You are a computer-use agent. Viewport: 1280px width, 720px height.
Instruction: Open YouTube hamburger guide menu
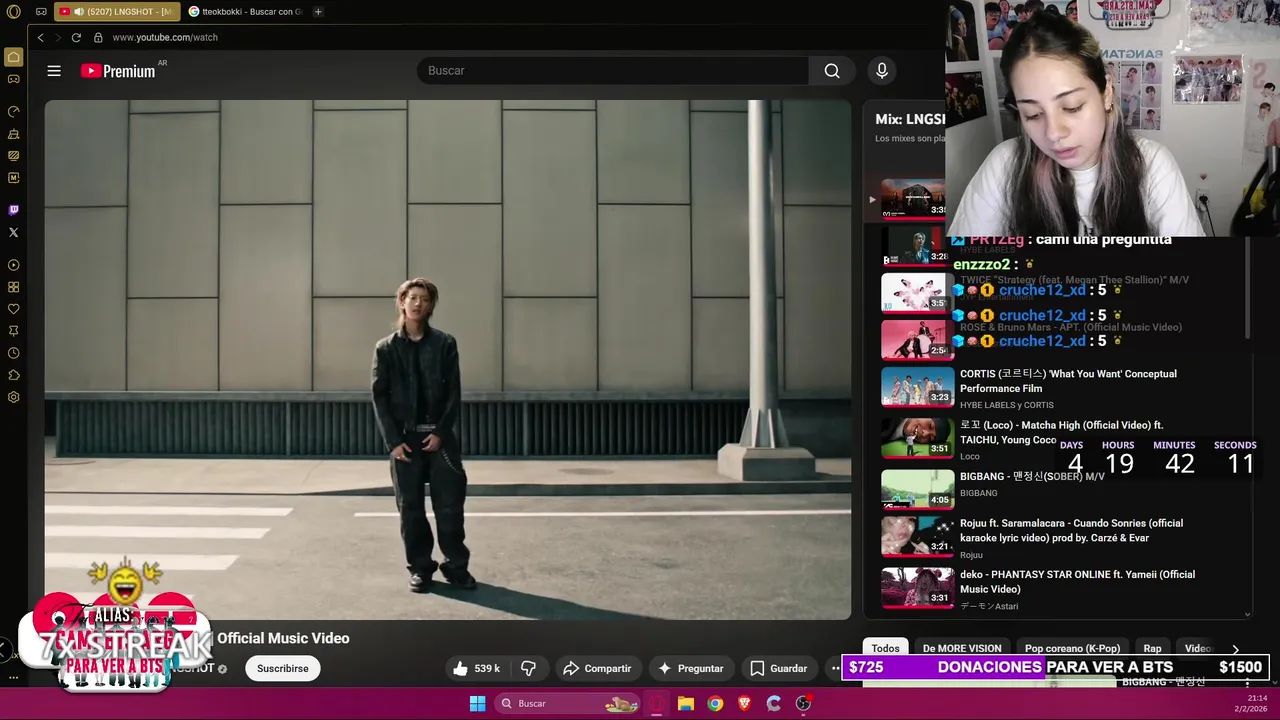(54, 71)
